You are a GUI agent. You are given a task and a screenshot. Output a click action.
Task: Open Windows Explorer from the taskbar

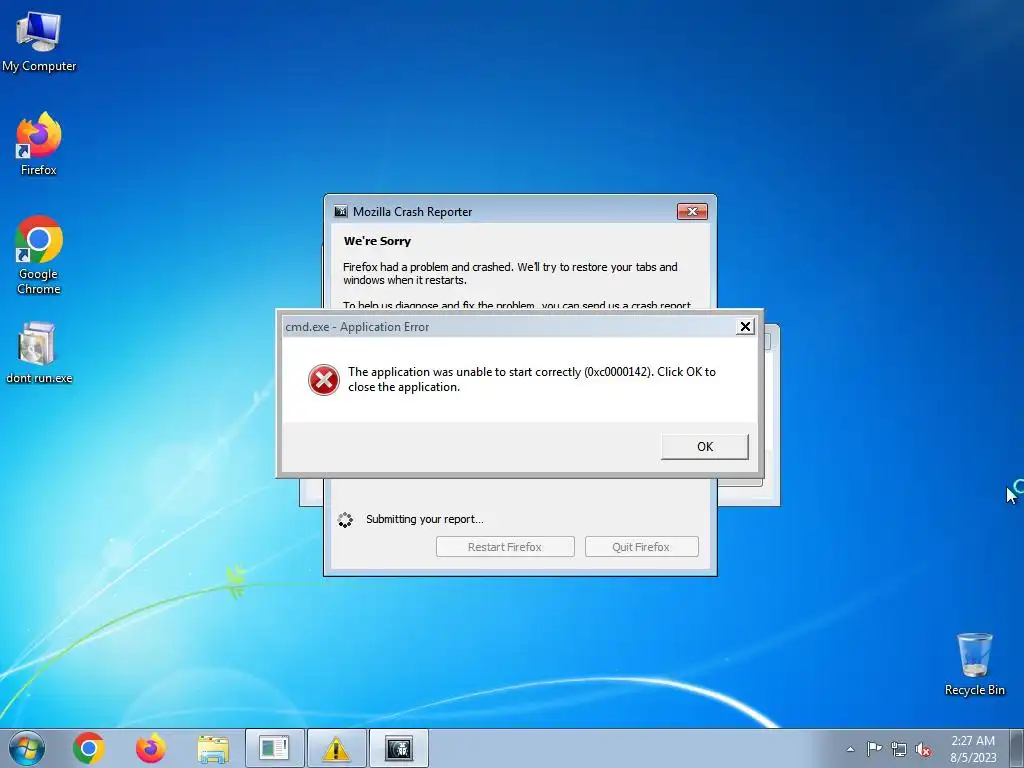[x=212, y=748]
